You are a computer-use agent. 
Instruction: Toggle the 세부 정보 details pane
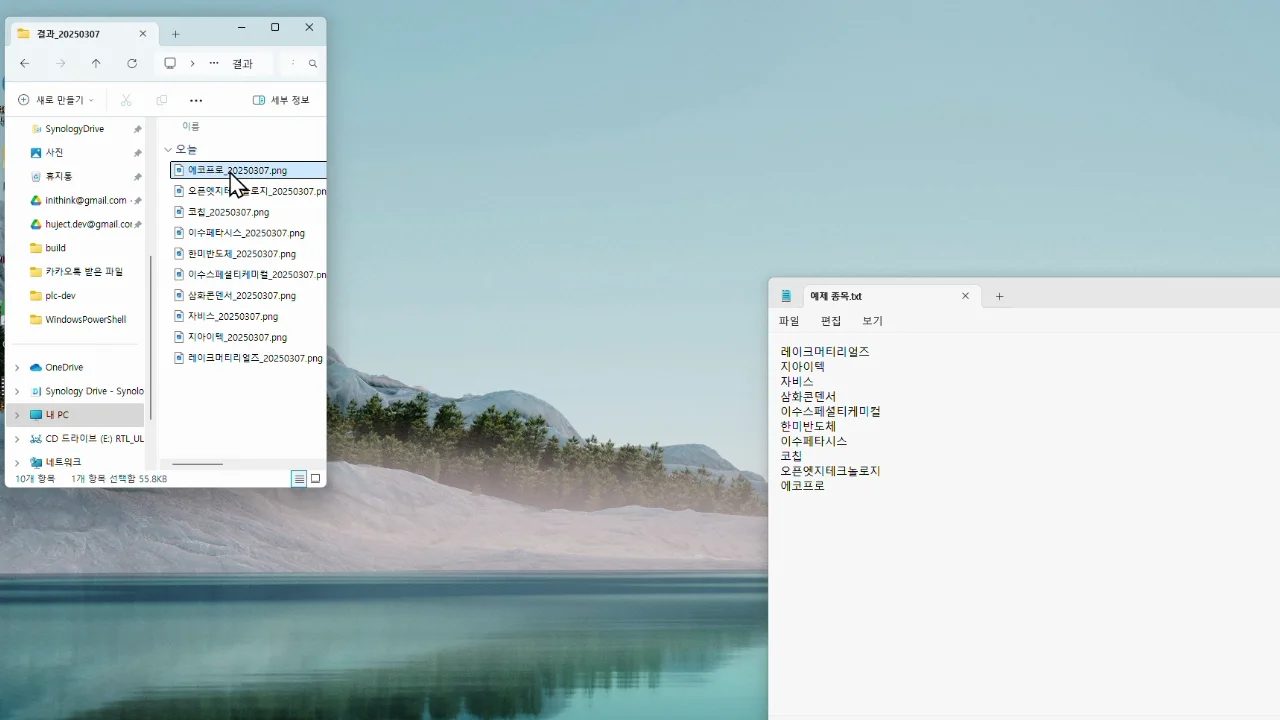click(281, 100)
